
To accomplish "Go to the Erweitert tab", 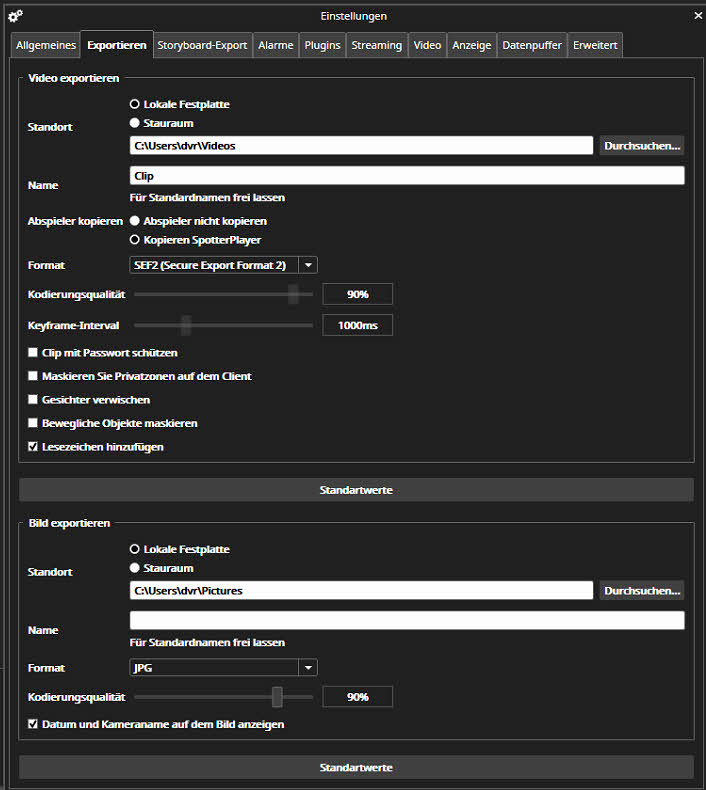I will (596, 45).
